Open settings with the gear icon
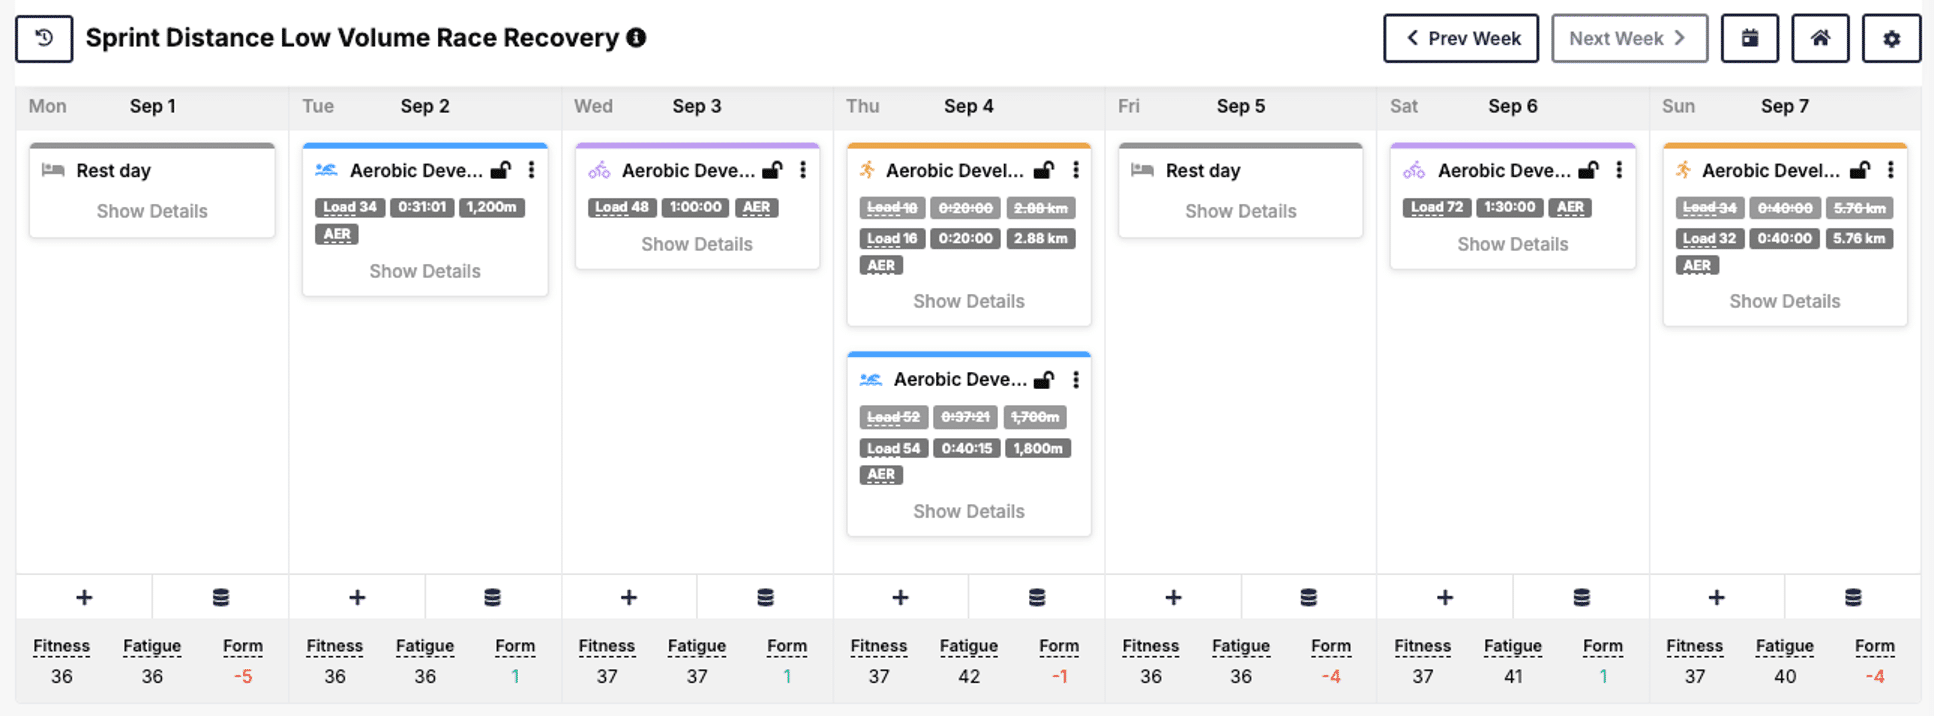The height and width of the screenshot is (716, 1934). coord(1891,38)
